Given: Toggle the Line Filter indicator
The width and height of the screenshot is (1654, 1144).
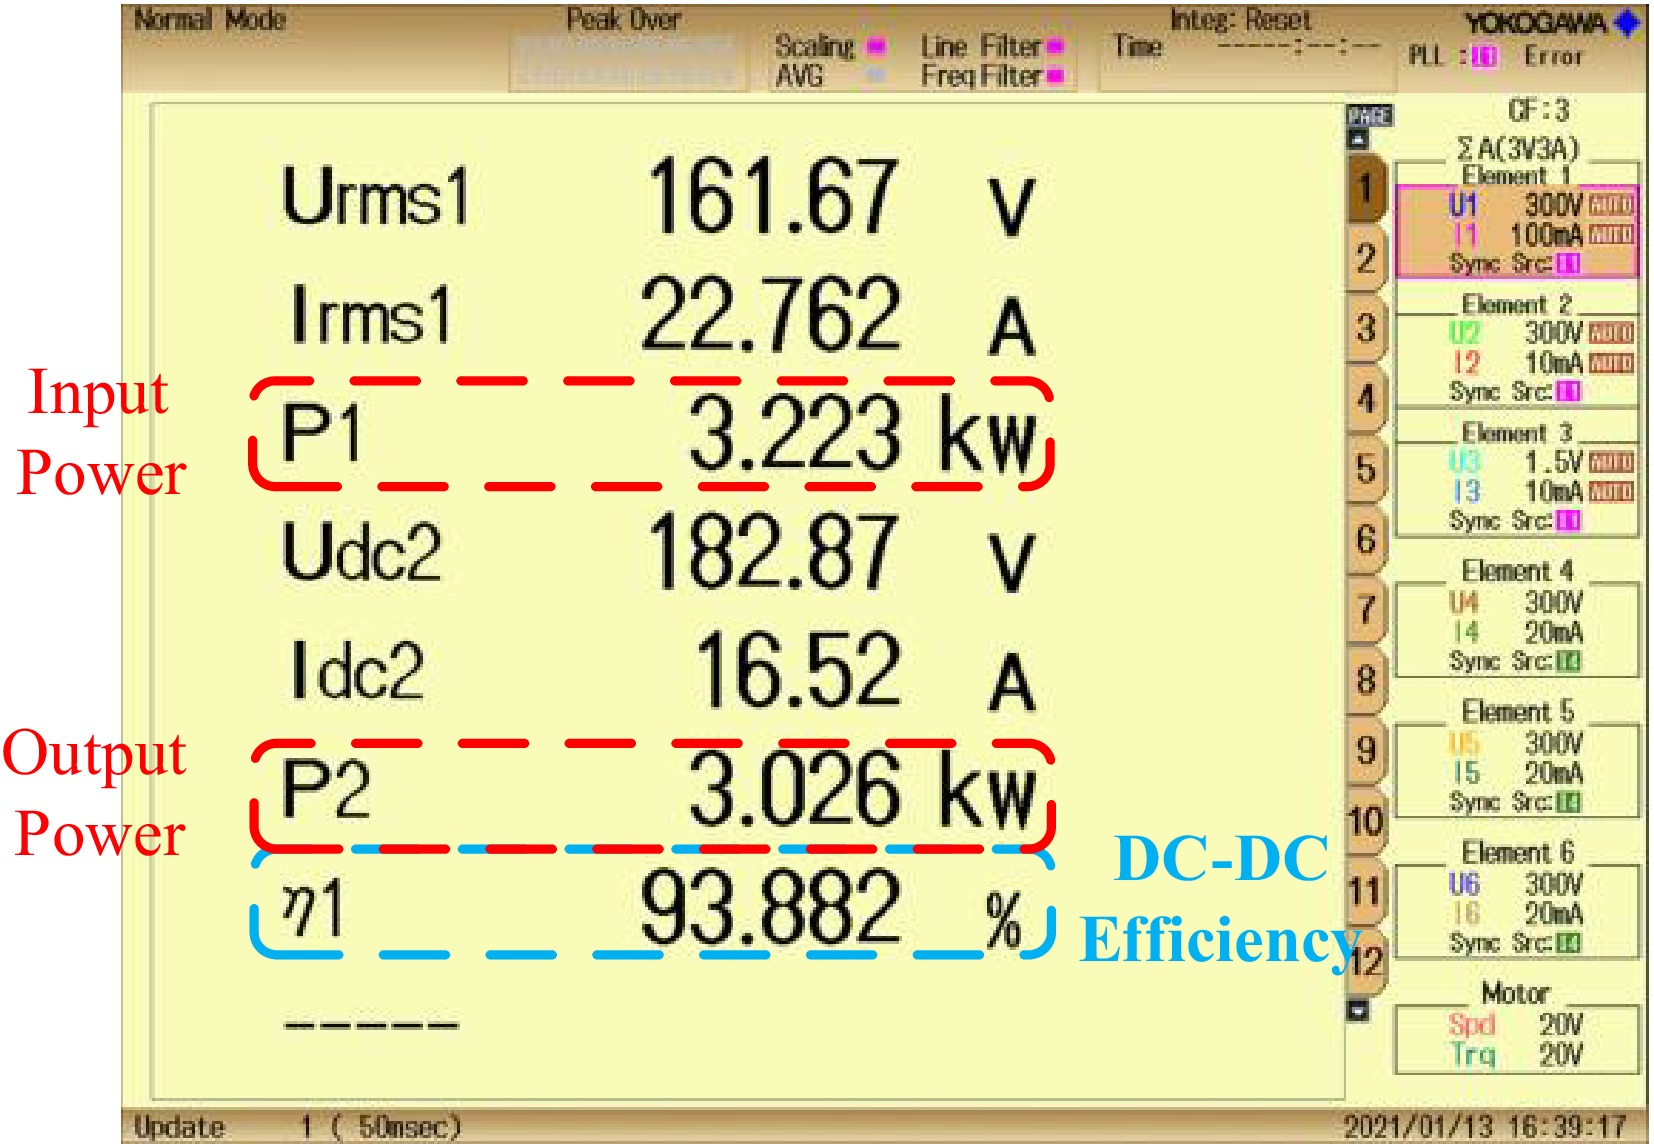Looking at the screenshot, I should pyautogui.click(x=1054, y=46).
